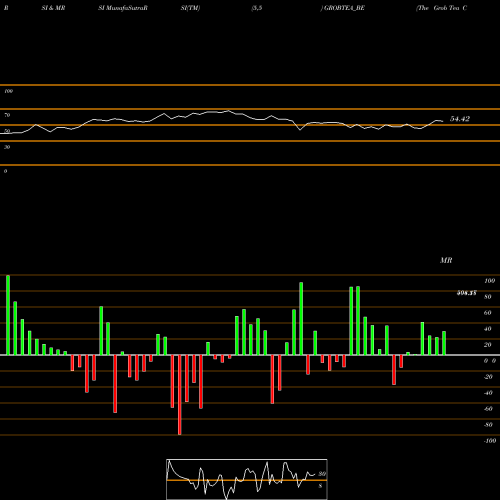Screen dimensions: 500x500
Task: Click the 20 label on MR axis
Action: 488,345
